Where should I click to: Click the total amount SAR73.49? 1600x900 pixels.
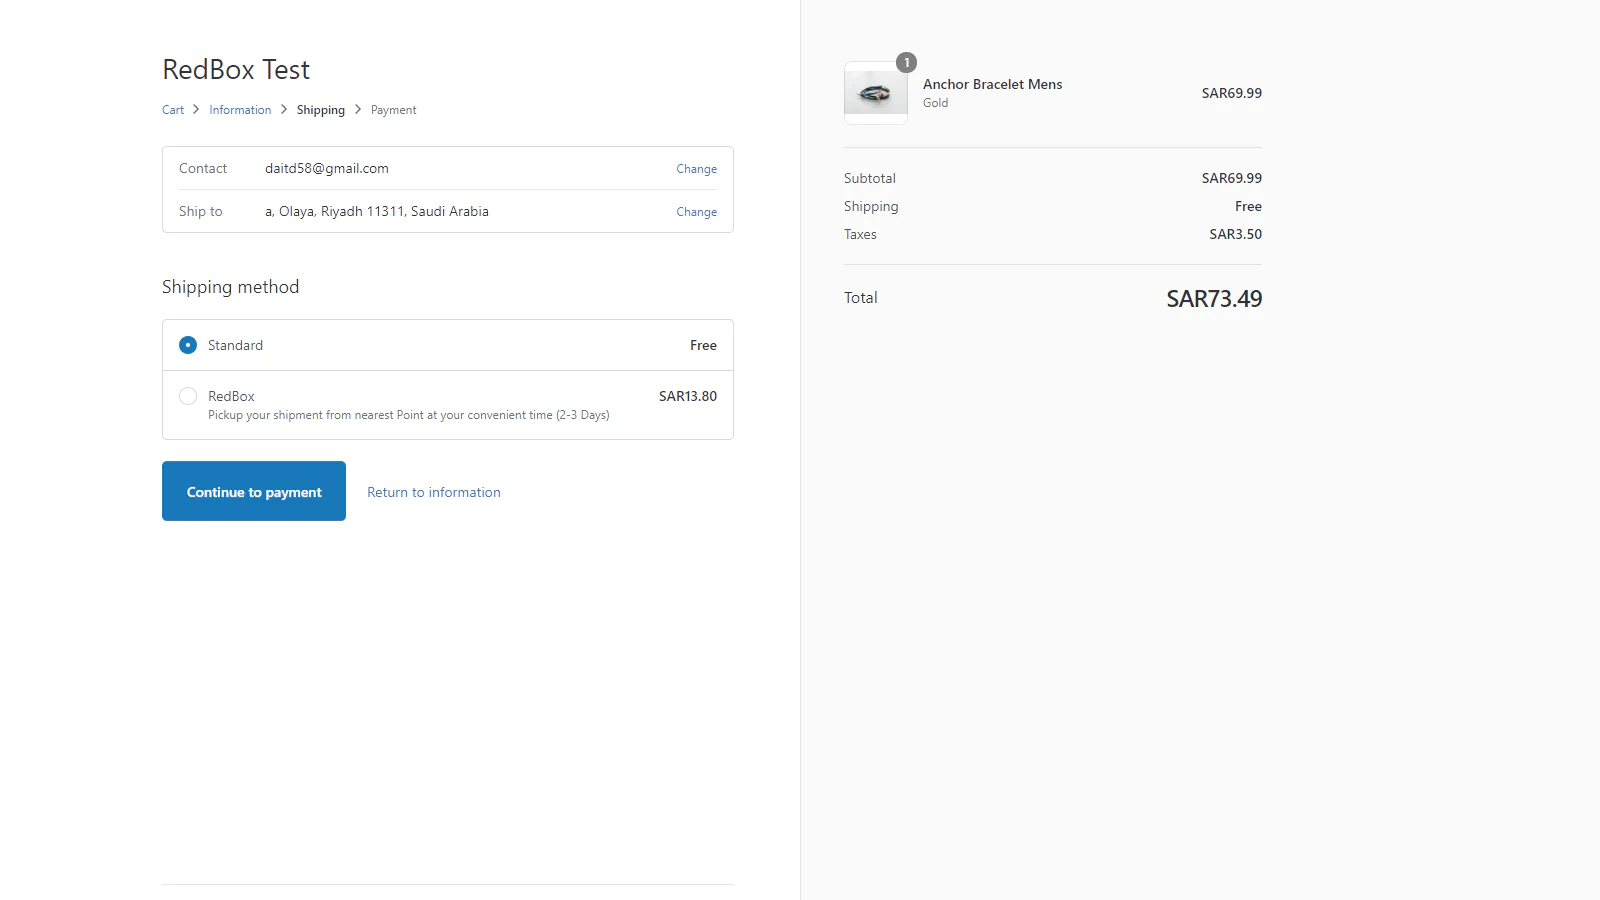[x=1214, y=298]
